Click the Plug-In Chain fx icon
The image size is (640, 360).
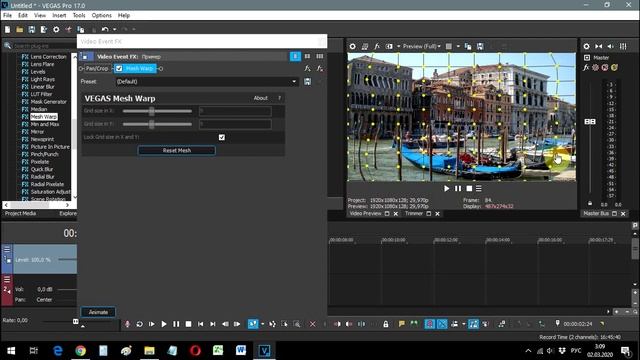[x=307, y=69]
